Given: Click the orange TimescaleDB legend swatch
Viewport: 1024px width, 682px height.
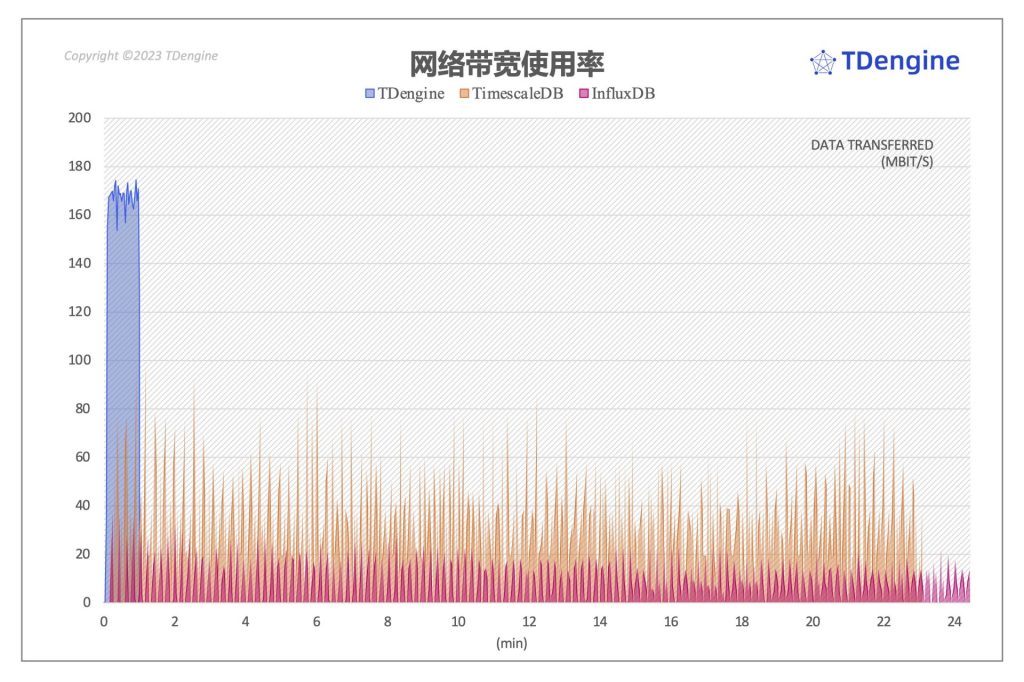Looking at the screenshot, I should (464, 93).
